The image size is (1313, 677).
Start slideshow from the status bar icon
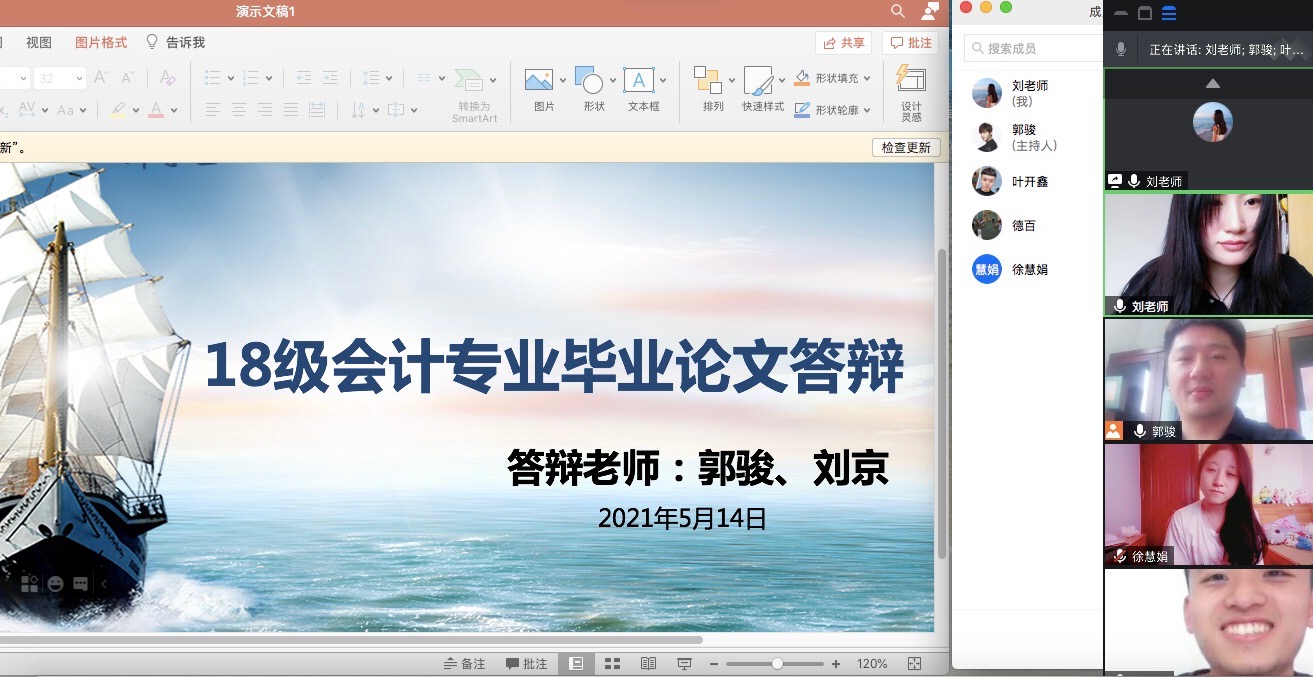pos(684,664)
